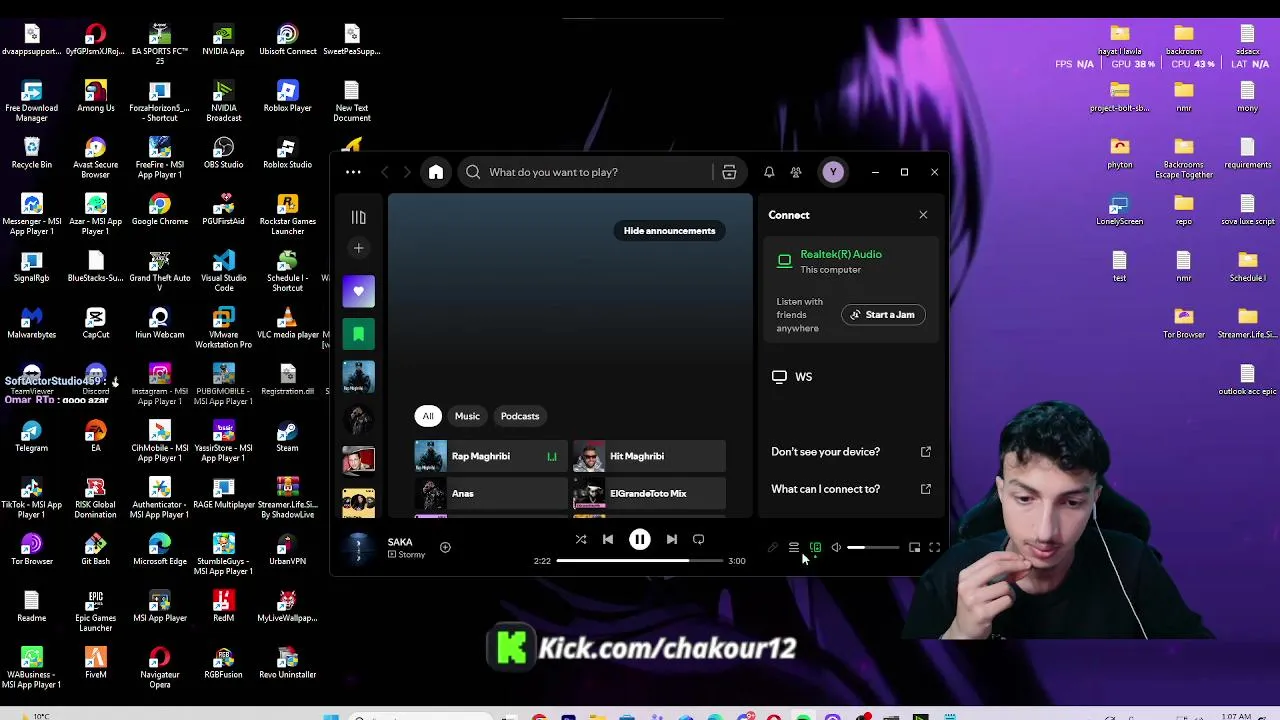Select the All filter chip
The width and height of the screenshot is (1280, 720).
(x=428, y=416)
